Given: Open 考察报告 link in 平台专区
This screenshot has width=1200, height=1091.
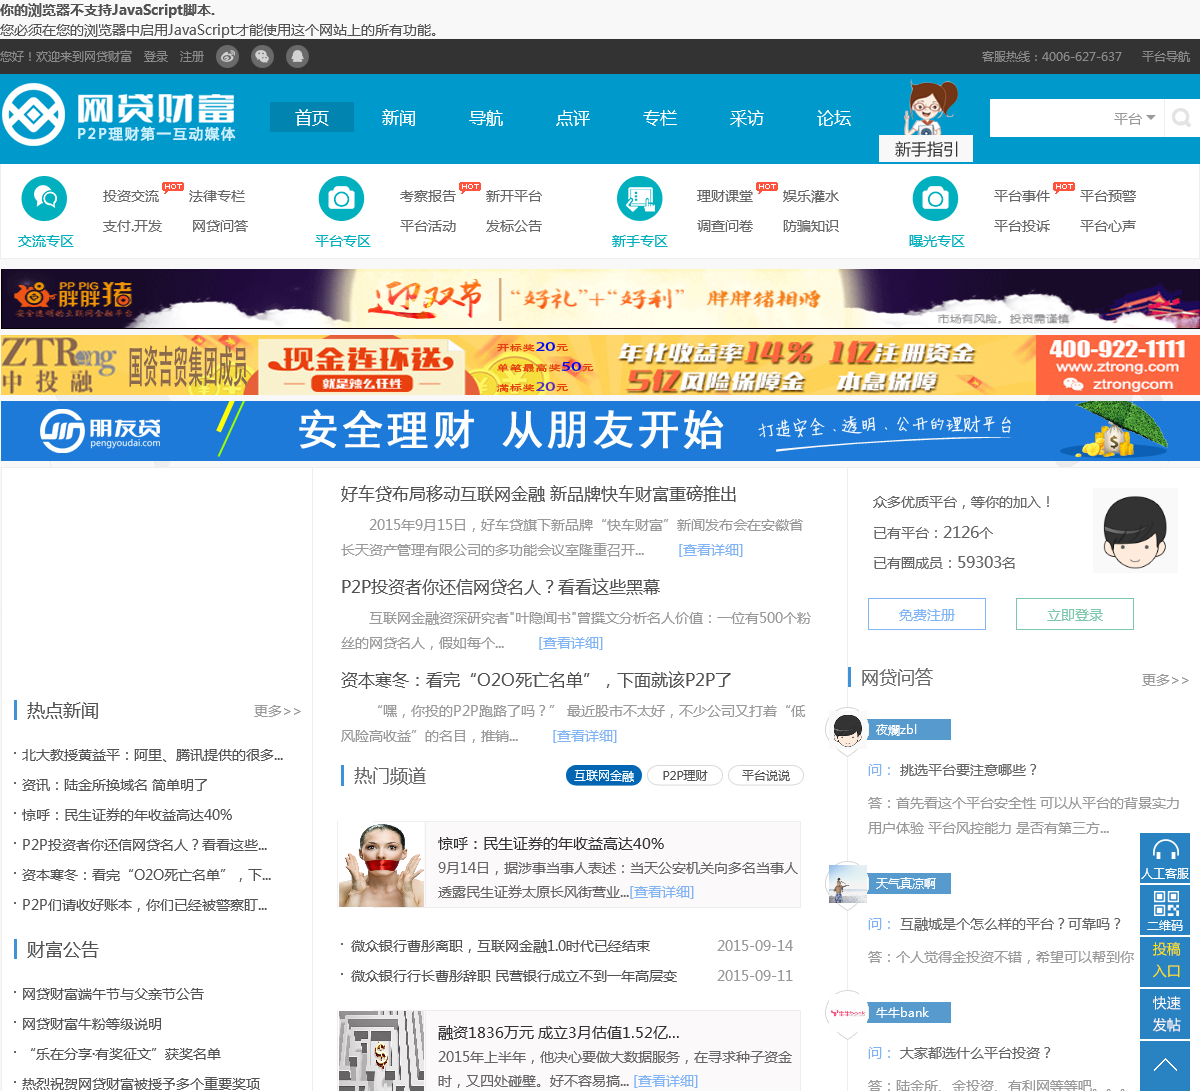Looking at the screenshot, I should [428, 196].
